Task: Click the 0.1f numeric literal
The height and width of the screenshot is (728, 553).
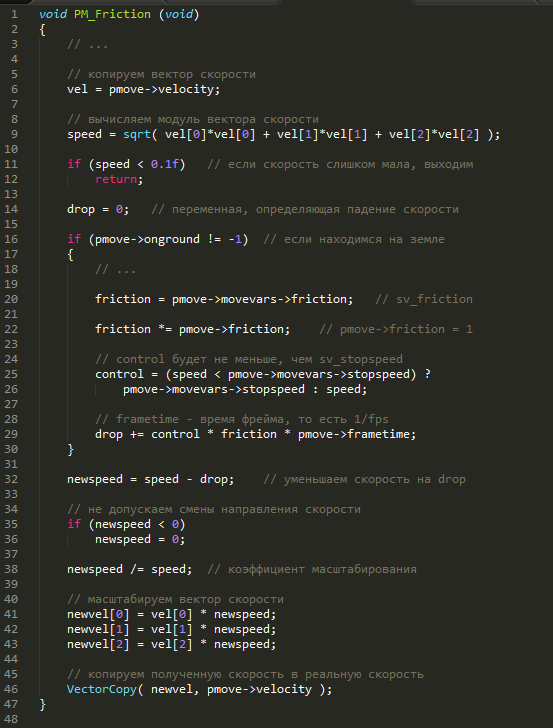Action: pos(165,164)
